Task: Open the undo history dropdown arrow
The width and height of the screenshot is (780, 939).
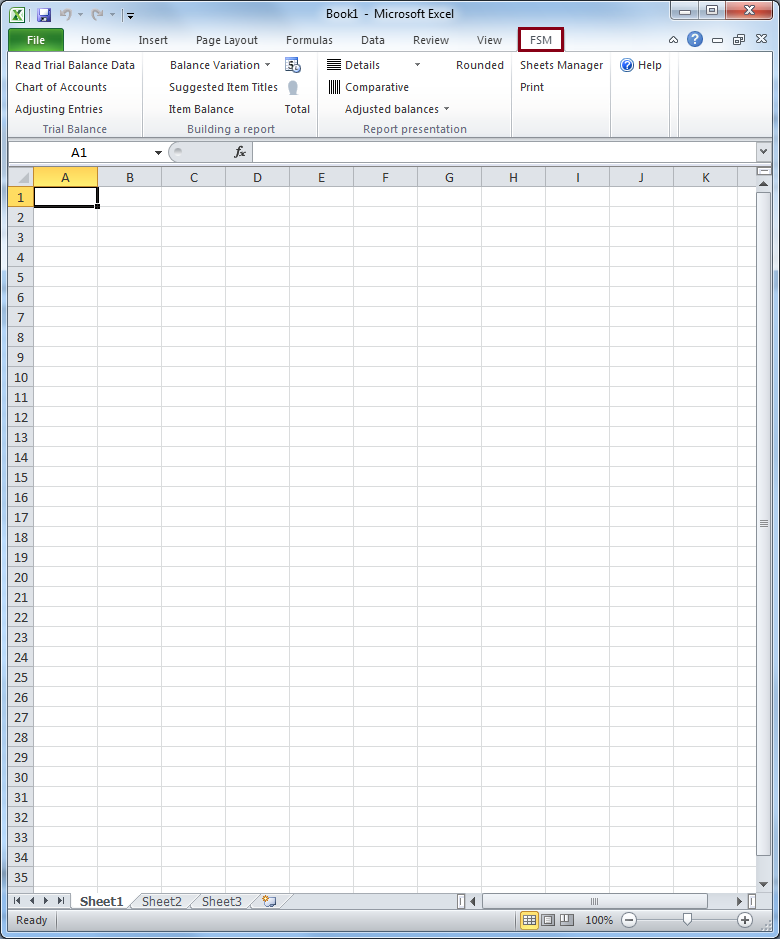Action: pyautogui.click(x=80, y=15)
